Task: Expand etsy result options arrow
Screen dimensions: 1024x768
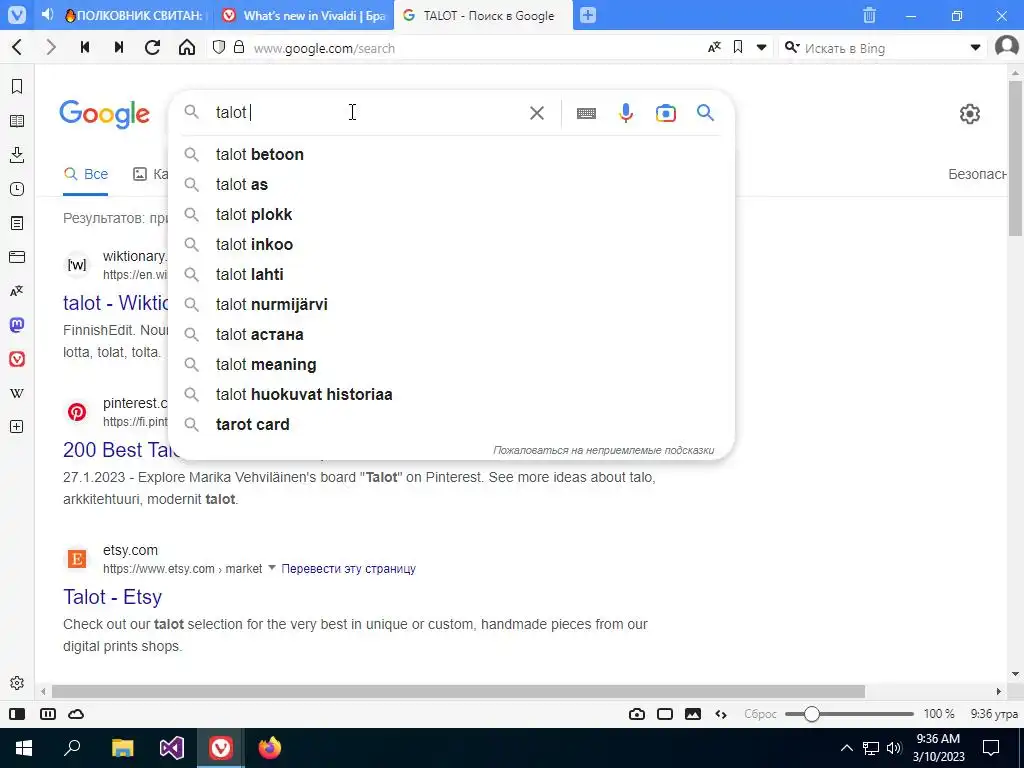Action: coord(272,568)
